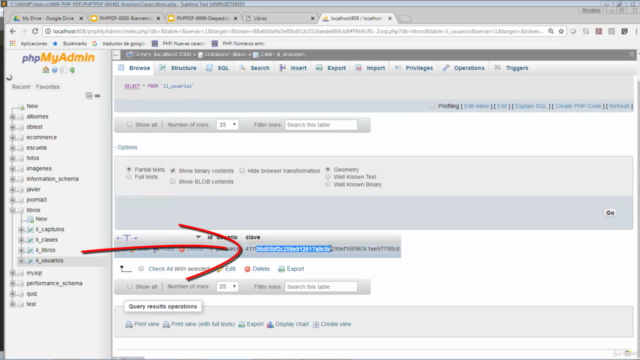
Task: Open the Search tab
Action: tap(254, 68)
